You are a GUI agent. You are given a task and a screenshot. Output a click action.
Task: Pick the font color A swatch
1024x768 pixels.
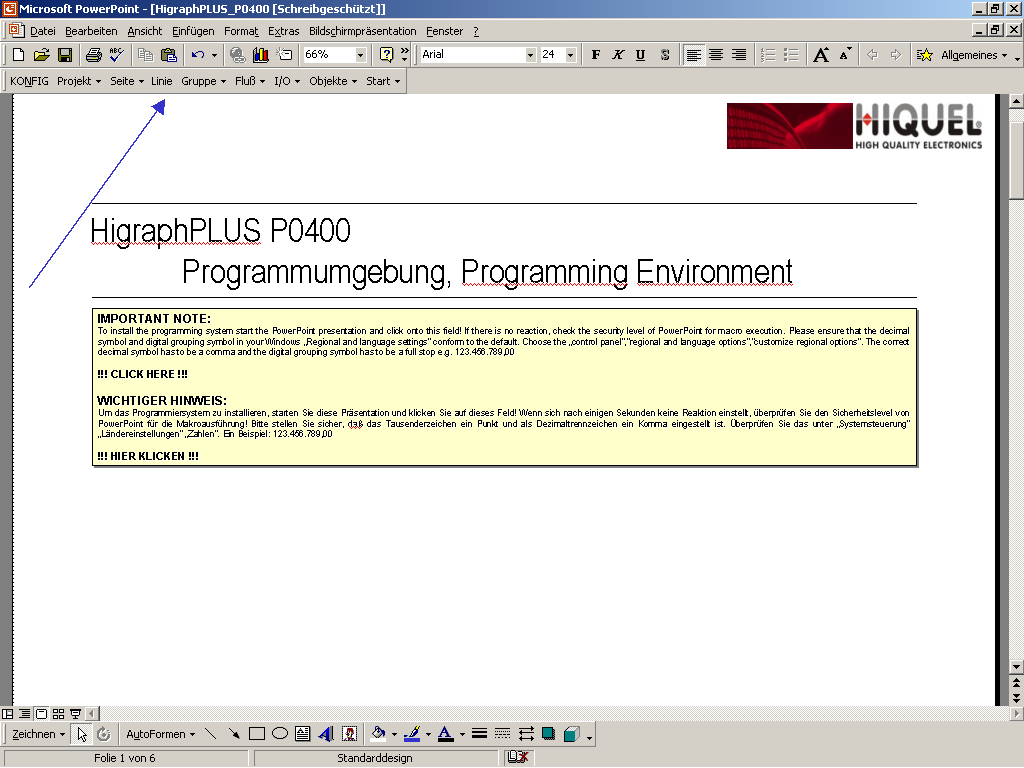point(445,734)
